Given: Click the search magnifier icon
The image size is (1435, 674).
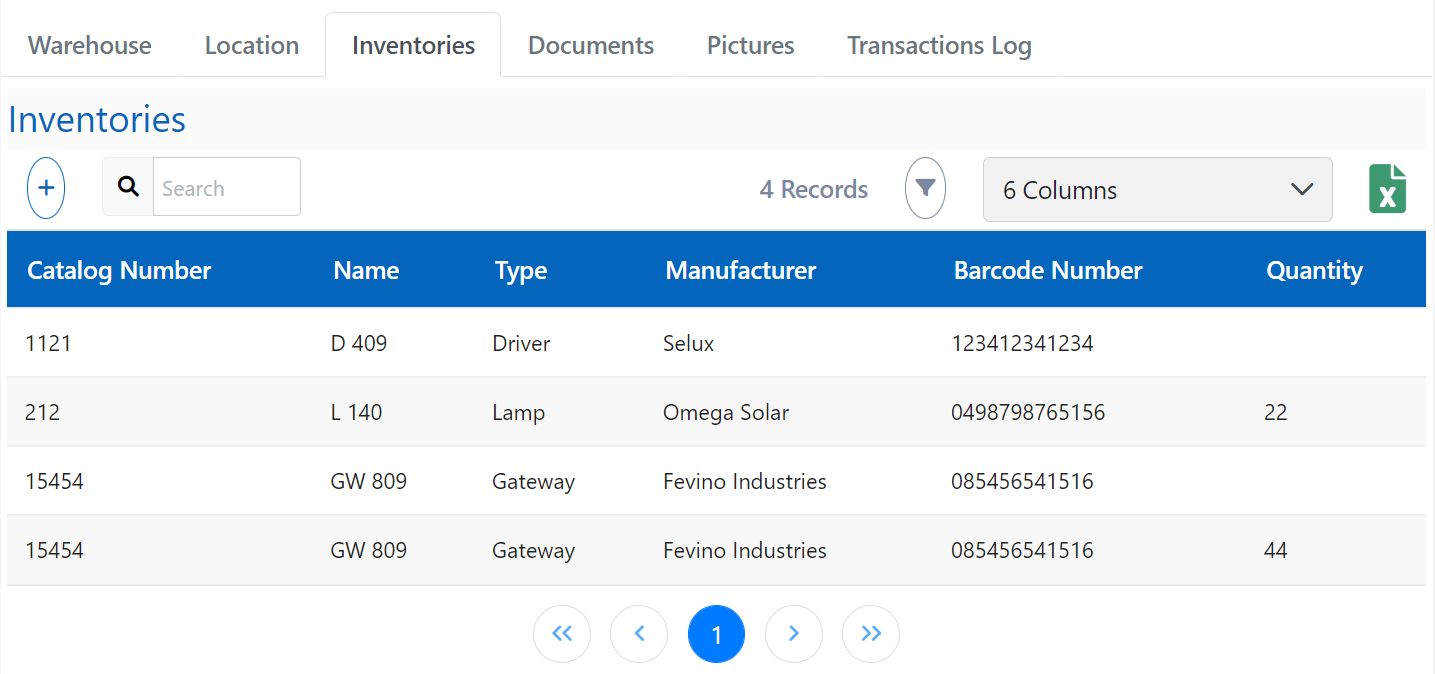Looking at the screenshot, I should coord(128,187).
